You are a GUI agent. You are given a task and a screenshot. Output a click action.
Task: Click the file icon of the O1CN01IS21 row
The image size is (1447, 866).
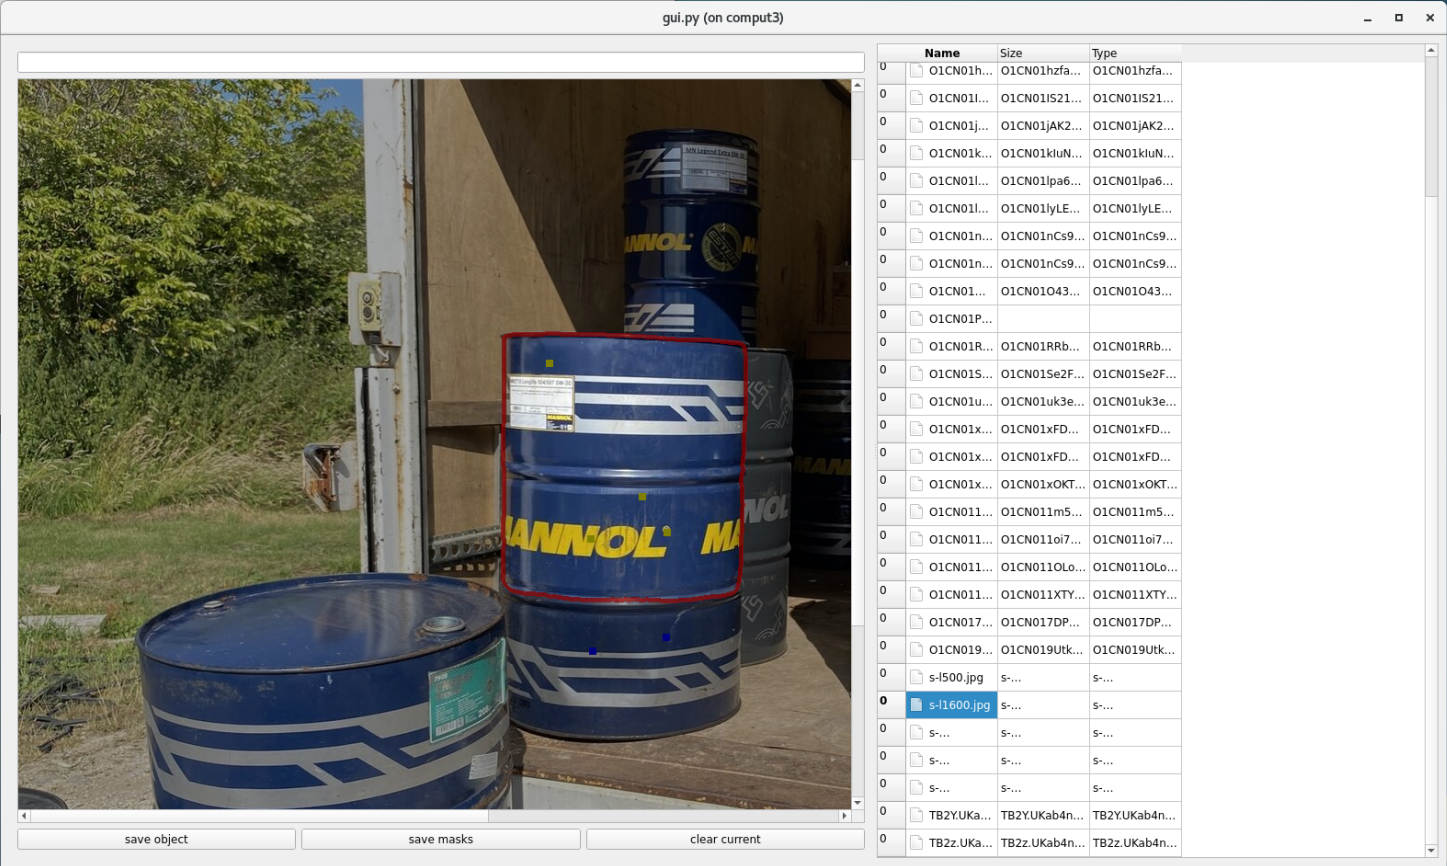916,98
